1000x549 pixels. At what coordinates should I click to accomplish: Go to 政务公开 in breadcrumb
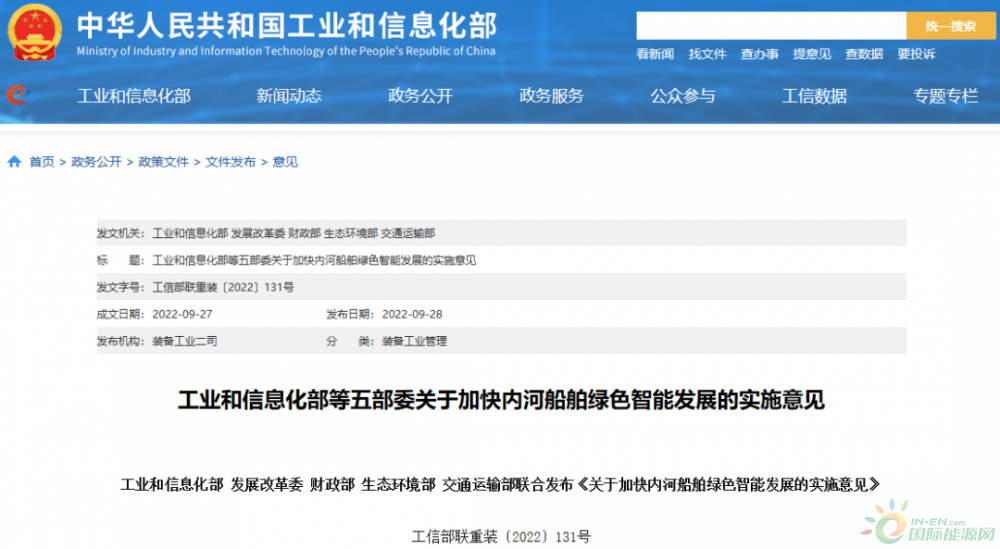click(96, 162)
